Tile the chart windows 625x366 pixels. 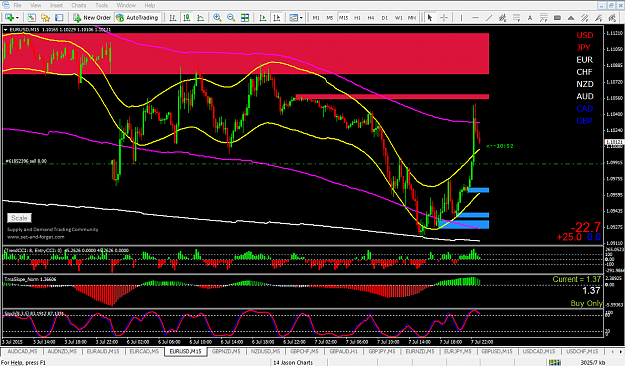pyautogui.click(x=245, y=18)
